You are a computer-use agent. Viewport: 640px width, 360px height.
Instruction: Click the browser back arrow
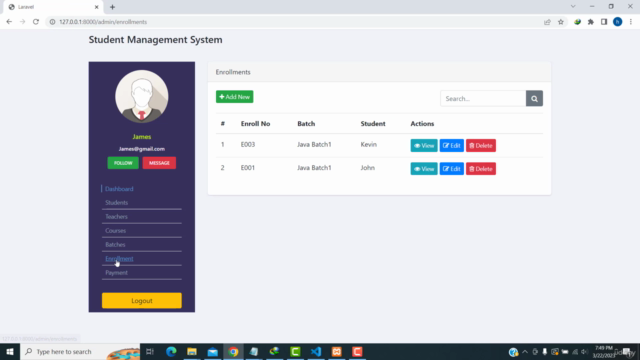(x=9, y=22)
